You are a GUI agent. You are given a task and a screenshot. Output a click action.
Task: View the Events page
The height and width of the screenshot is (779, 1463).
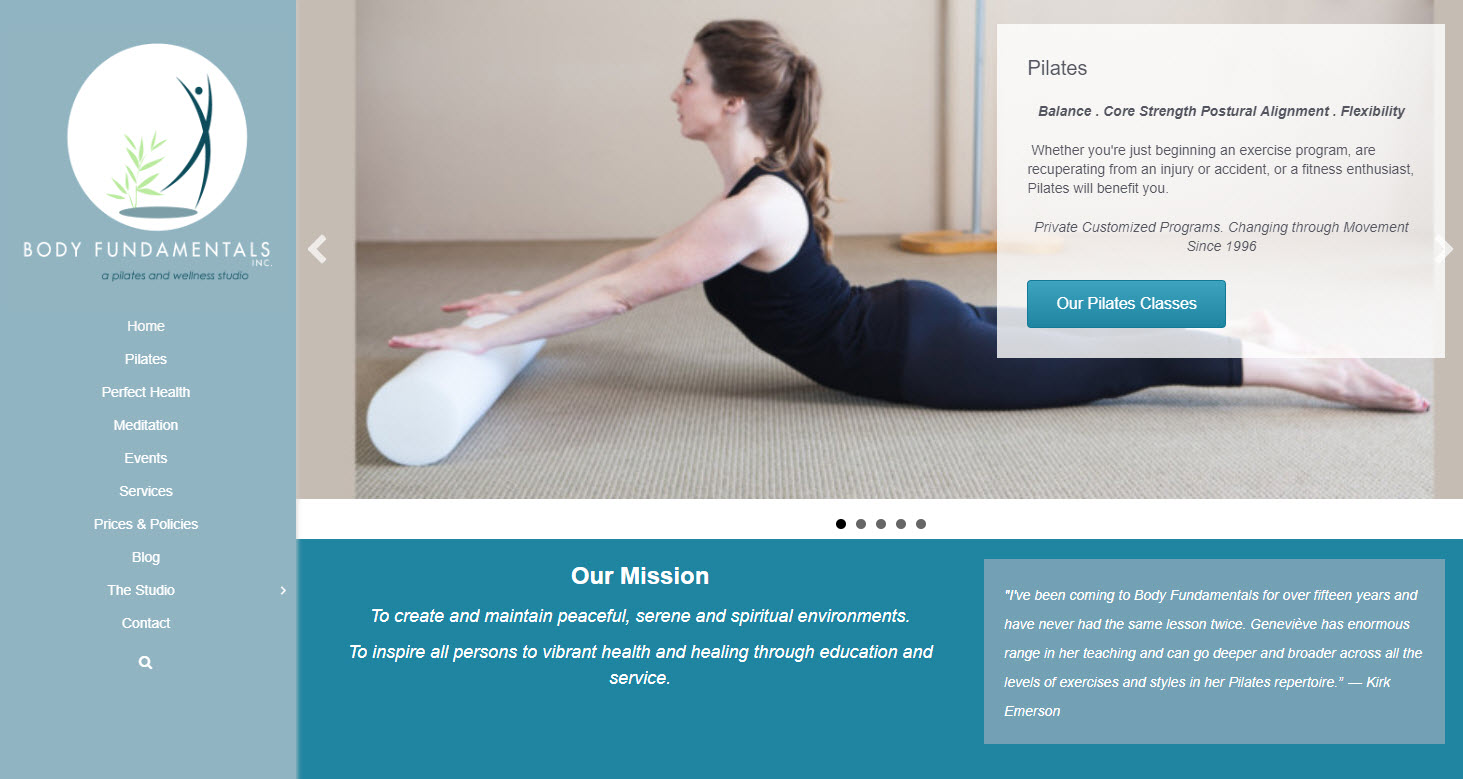pyautogui.click(x=146, y=458)
